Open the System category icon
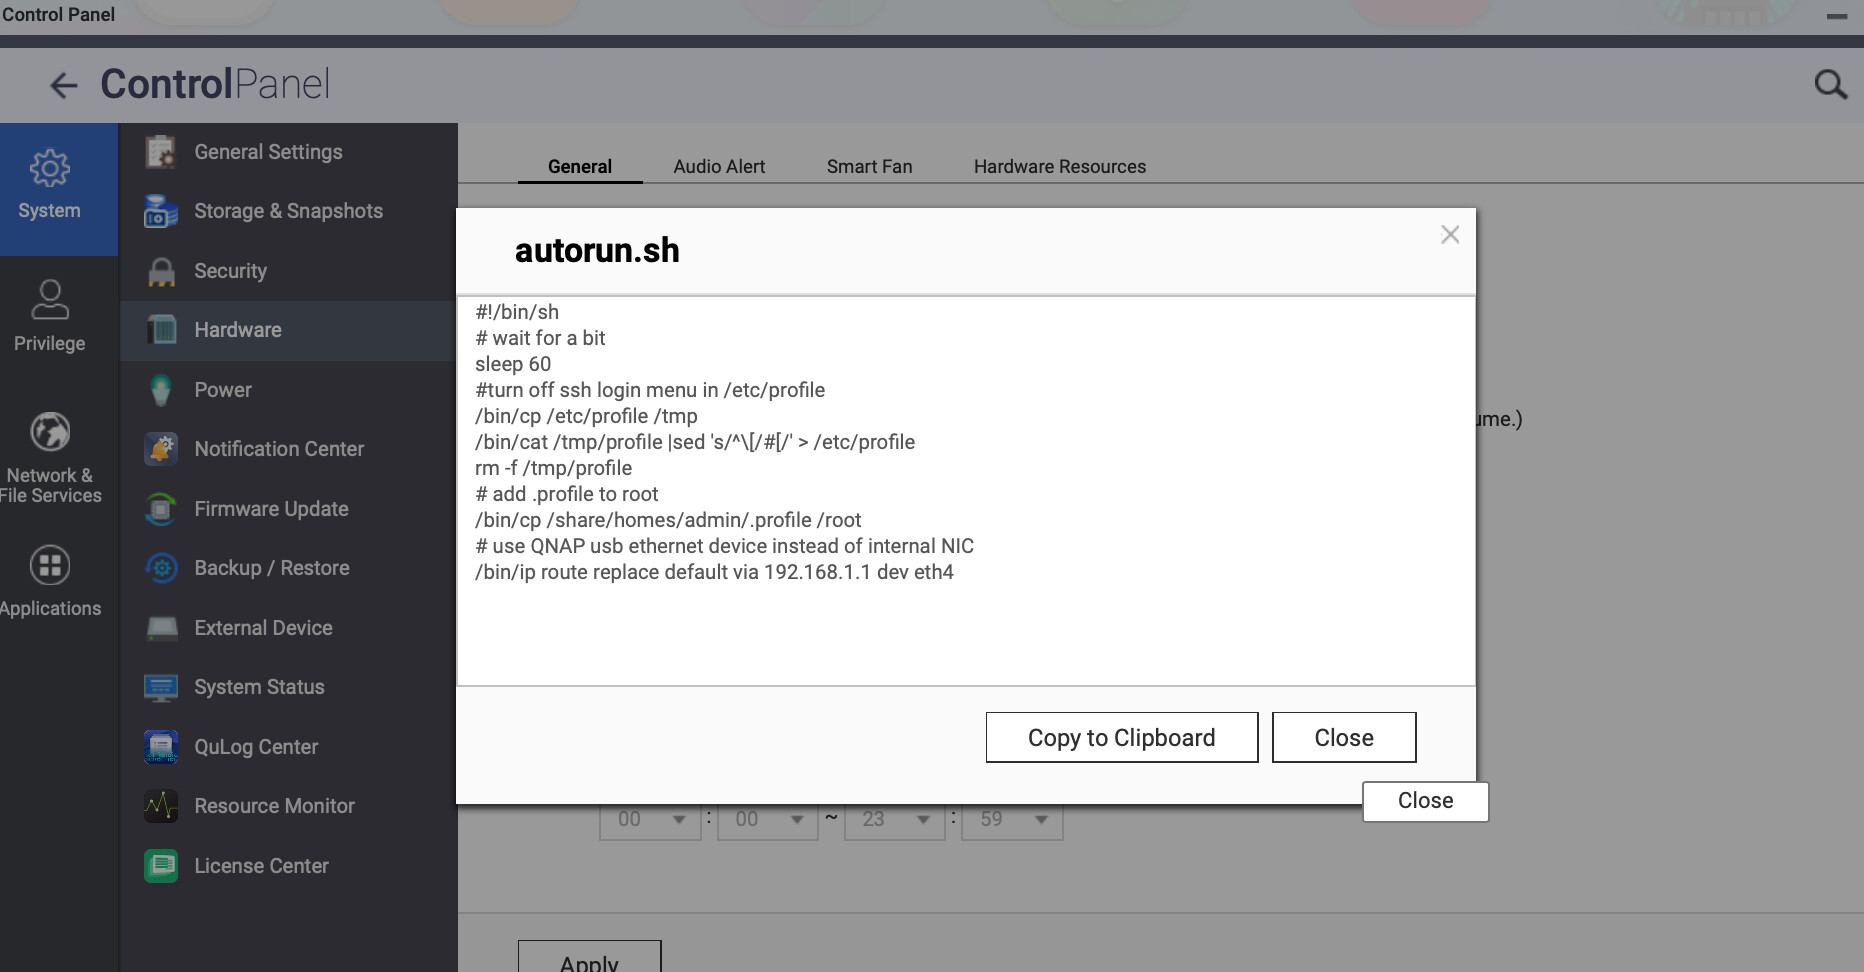This screenshot has height=972, width=1864. pos(49,169)
